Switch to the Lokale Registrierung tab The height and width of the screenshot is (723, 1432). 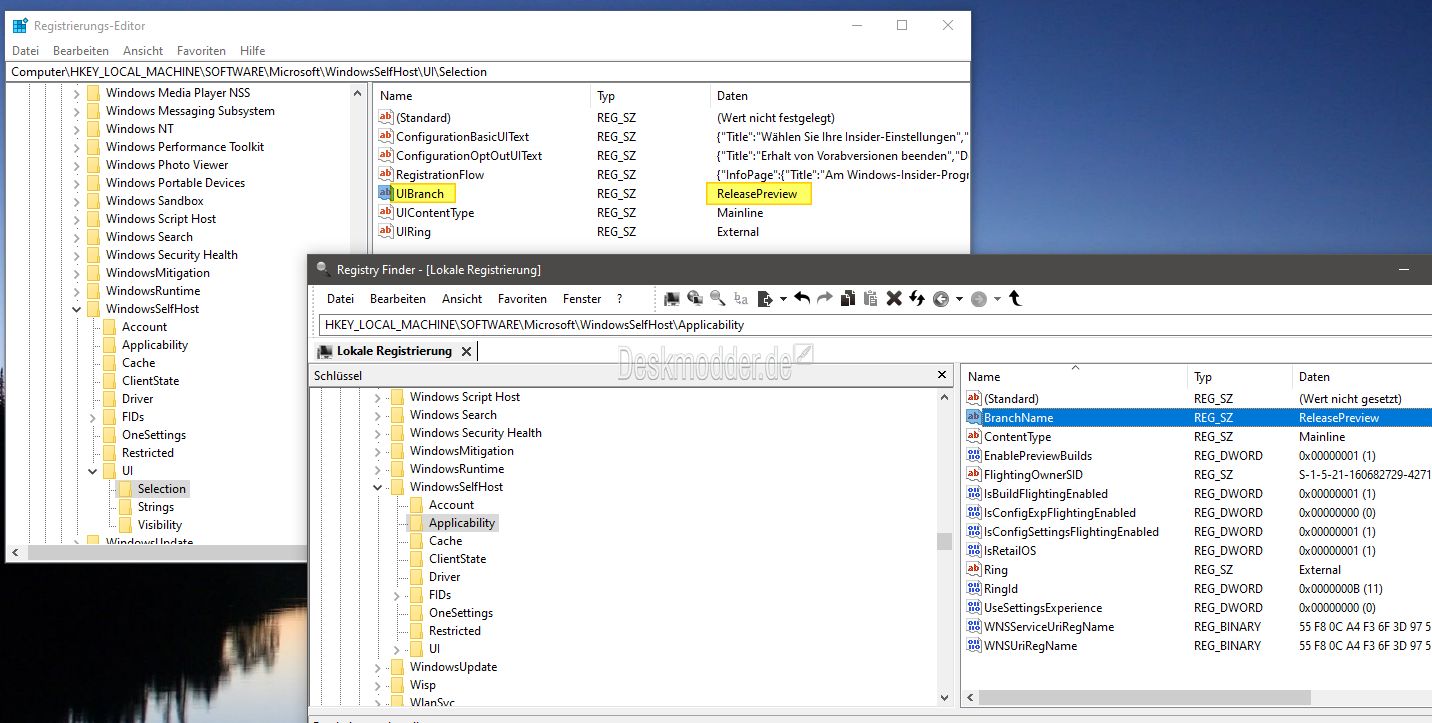tap(393, 351)
